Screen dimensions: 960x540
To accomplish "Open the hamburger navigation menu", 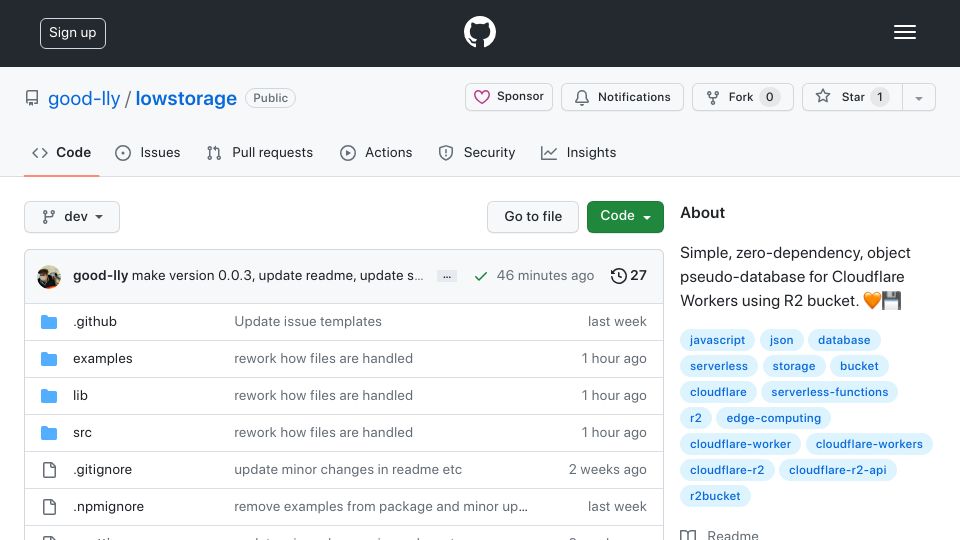I will point(904,32).
